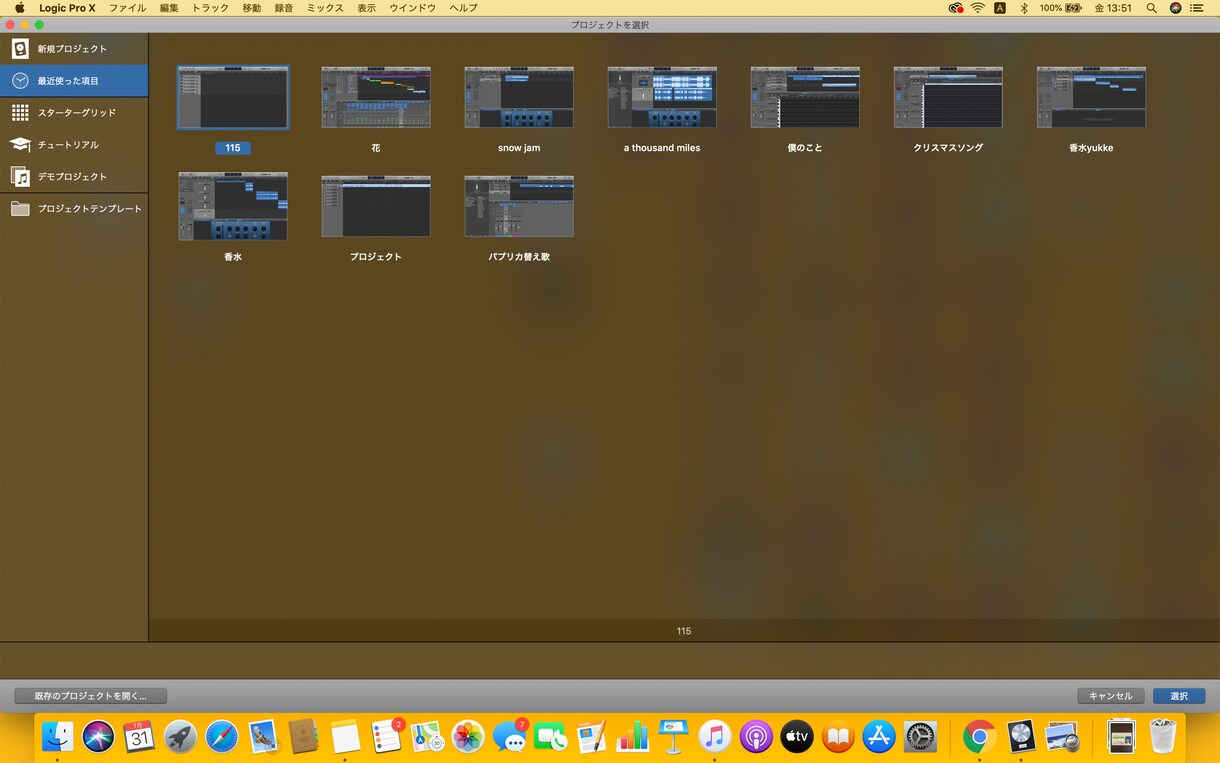
Task: Select the 115 project thumbnail
Action: click(x=233, y=98)
